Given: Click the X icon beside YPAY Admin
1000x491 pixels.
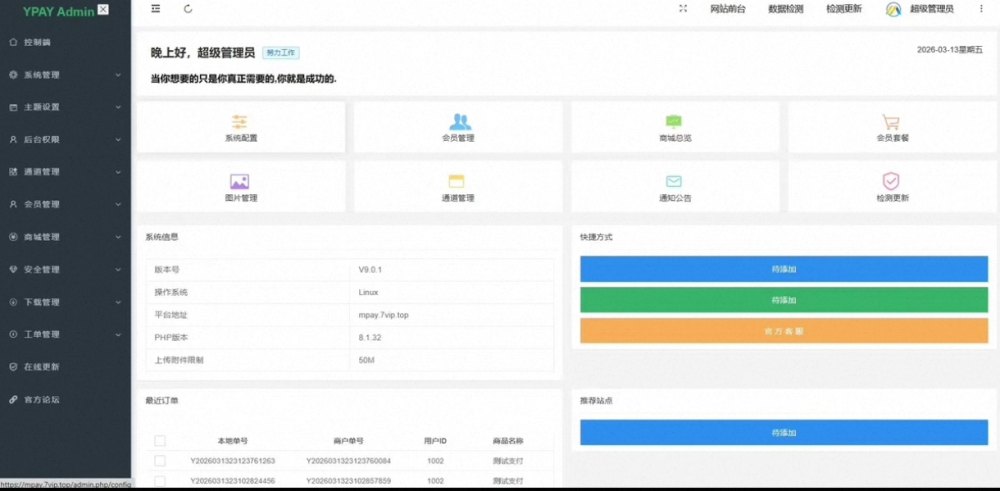Looking at the screenshot, I should click(x=103, y=10).
